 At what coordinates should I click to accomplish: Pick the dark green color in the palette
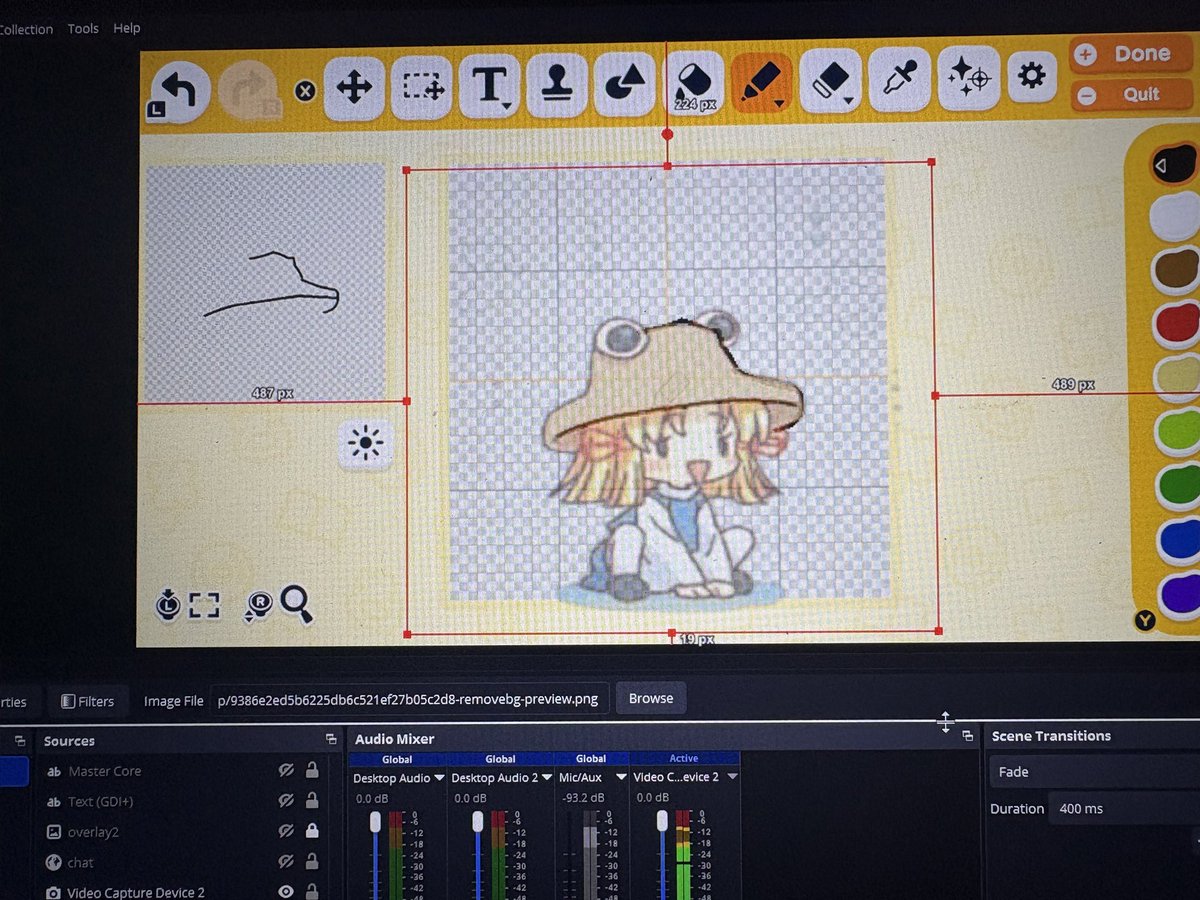click(x=1178, y=485)
